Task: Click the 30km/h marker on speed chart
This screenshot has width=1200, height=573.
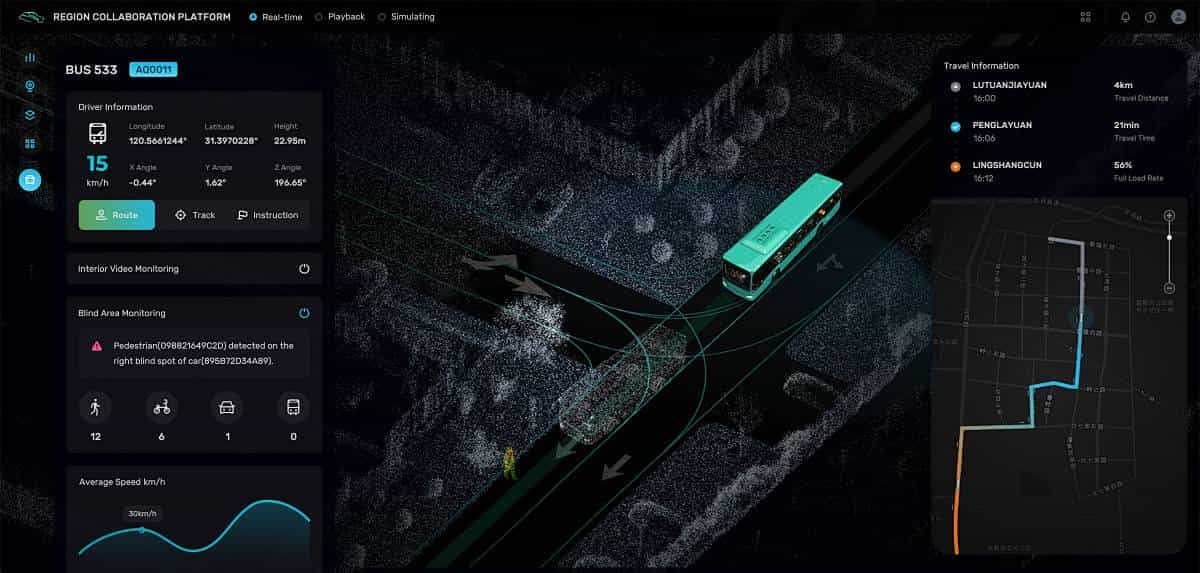Action: tap(142, 514)
